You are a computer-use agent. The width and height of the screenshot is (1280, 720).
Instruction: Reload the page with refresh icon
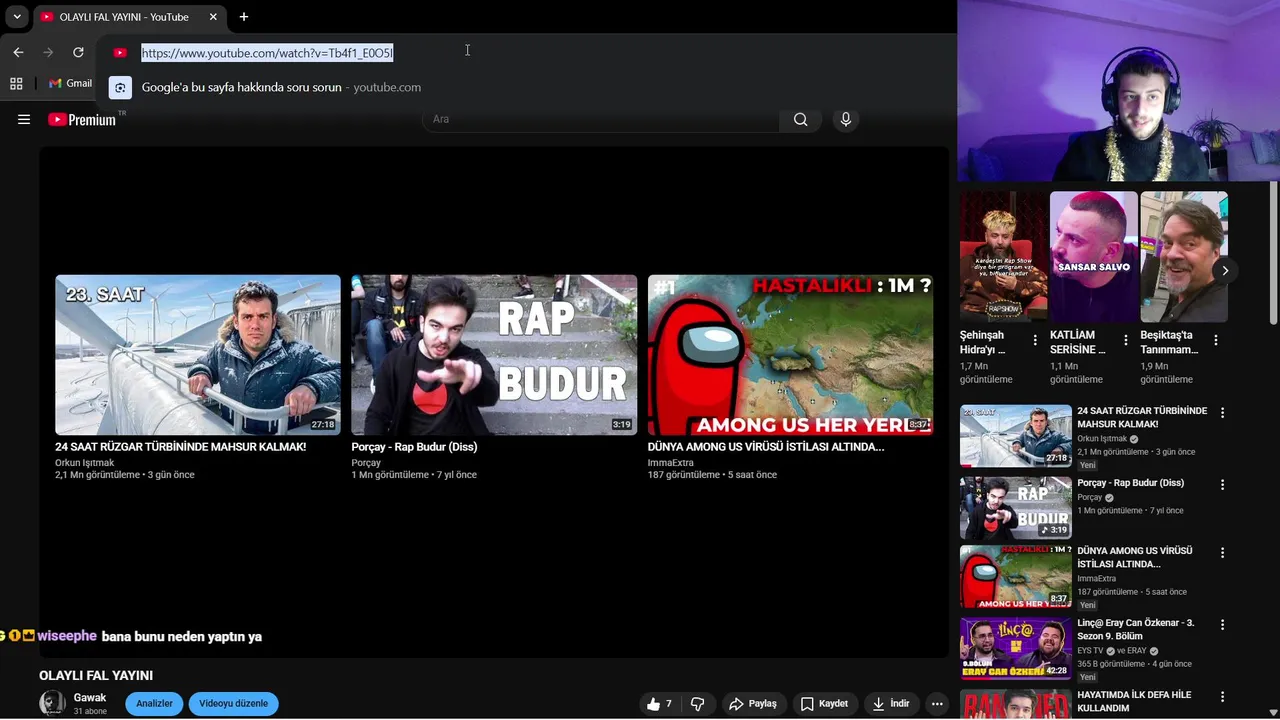78,52
